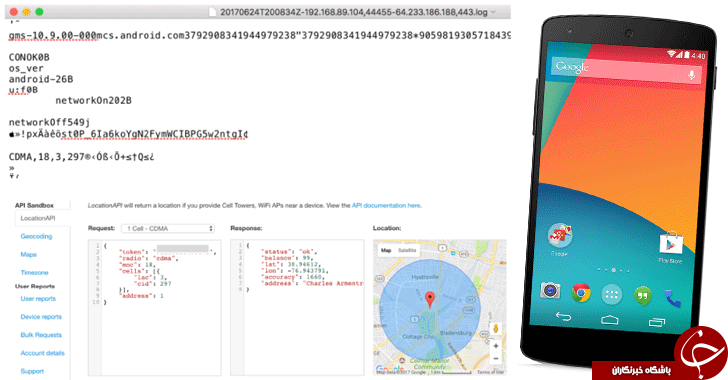Screen dimensions: 728x380
Task: Click the 'android-26B' line in the log
Action: [41, 79]
